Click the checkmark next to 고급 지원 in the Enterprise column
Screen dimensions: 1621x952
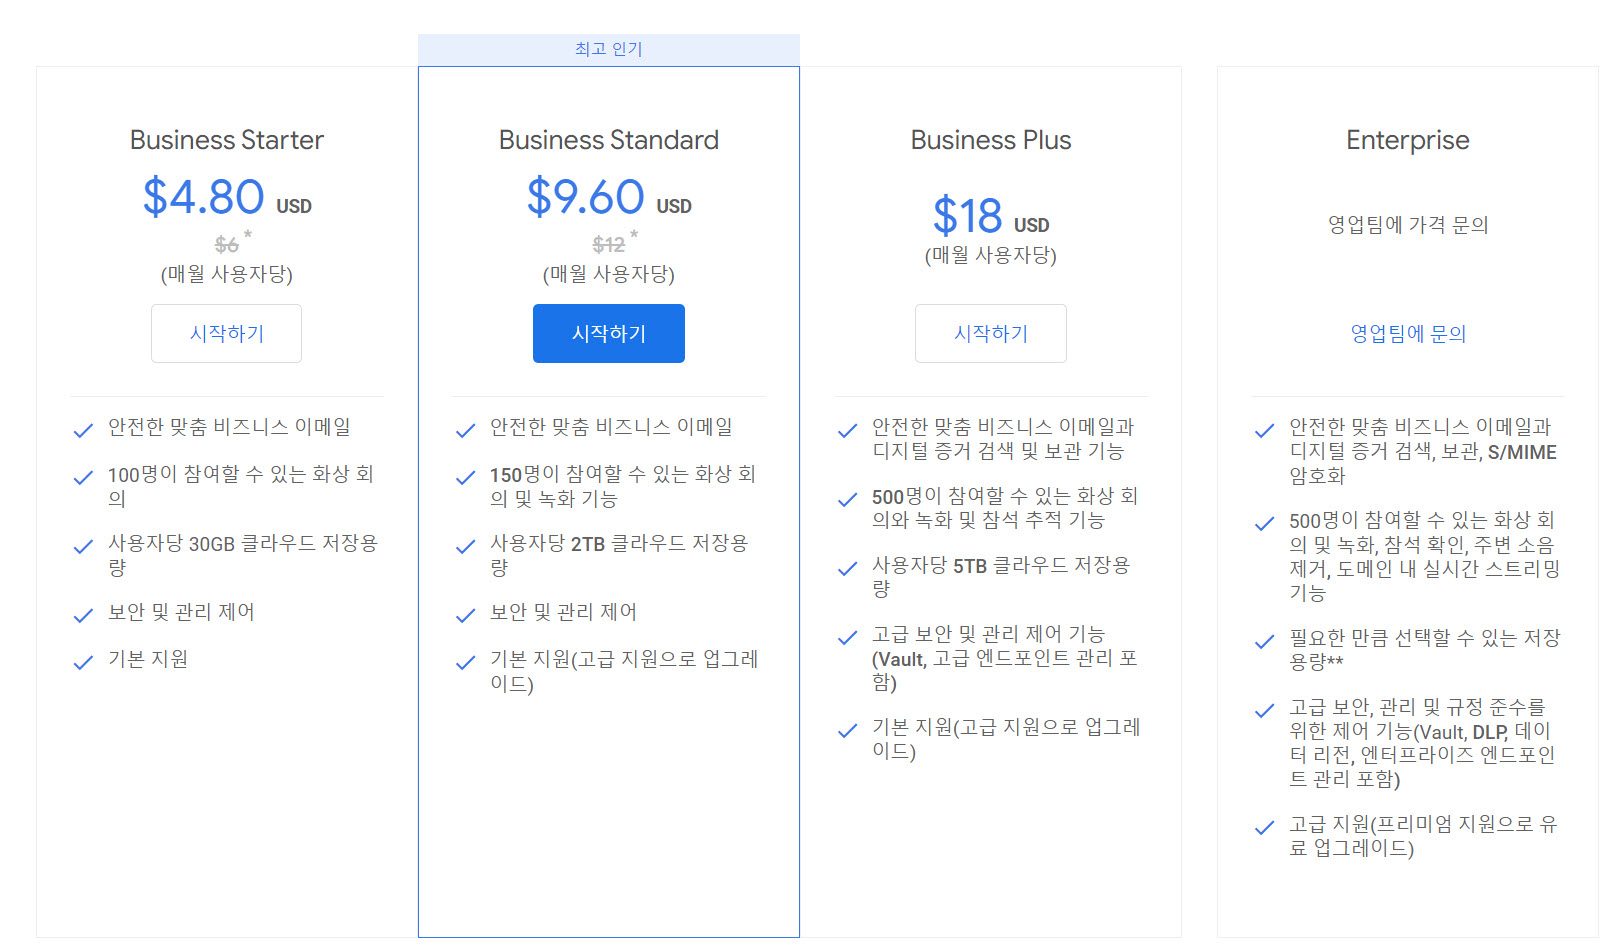click(1263, 827)
